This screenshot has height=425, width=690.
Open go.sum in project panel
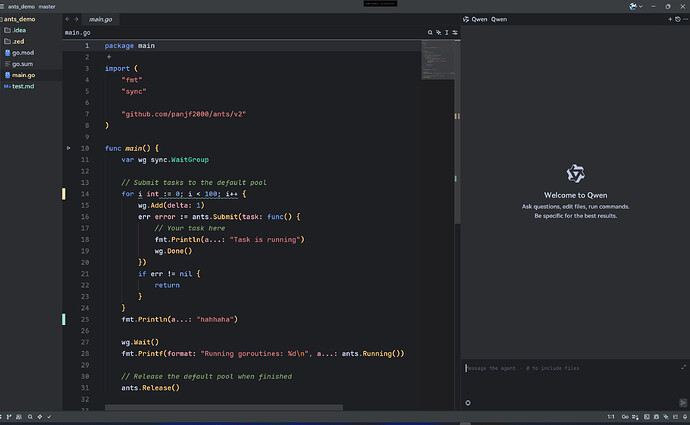(x=31, y=64)
